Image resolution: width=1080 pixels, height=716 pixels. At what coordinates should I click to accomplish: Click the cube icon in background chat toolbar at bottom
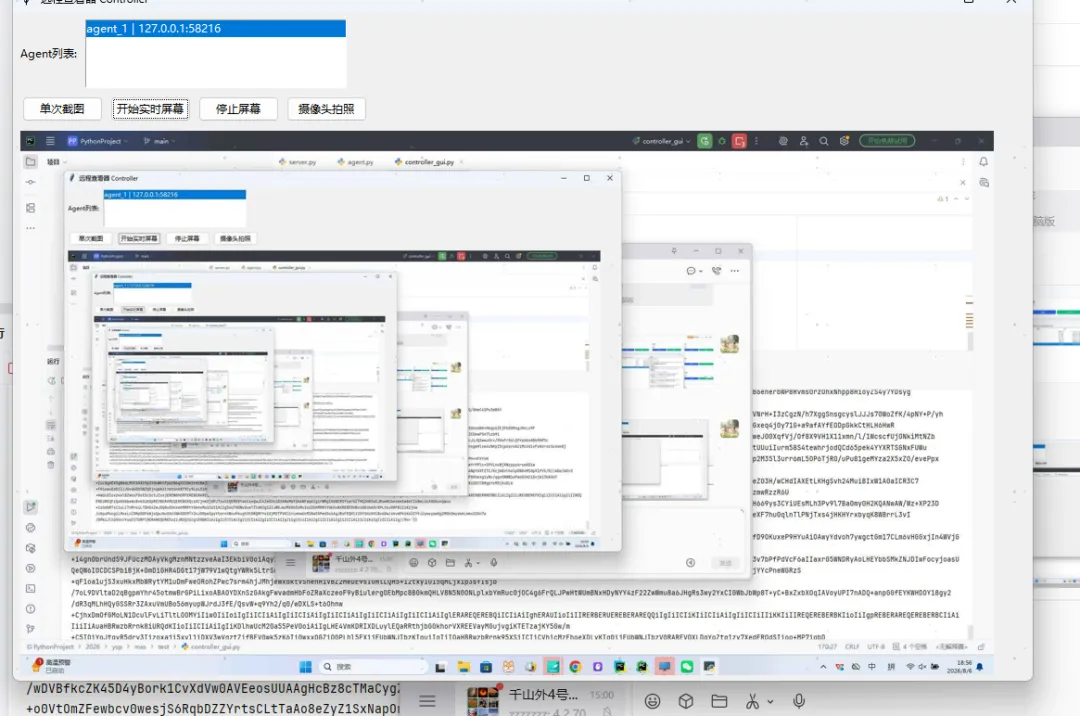(686, 701)
